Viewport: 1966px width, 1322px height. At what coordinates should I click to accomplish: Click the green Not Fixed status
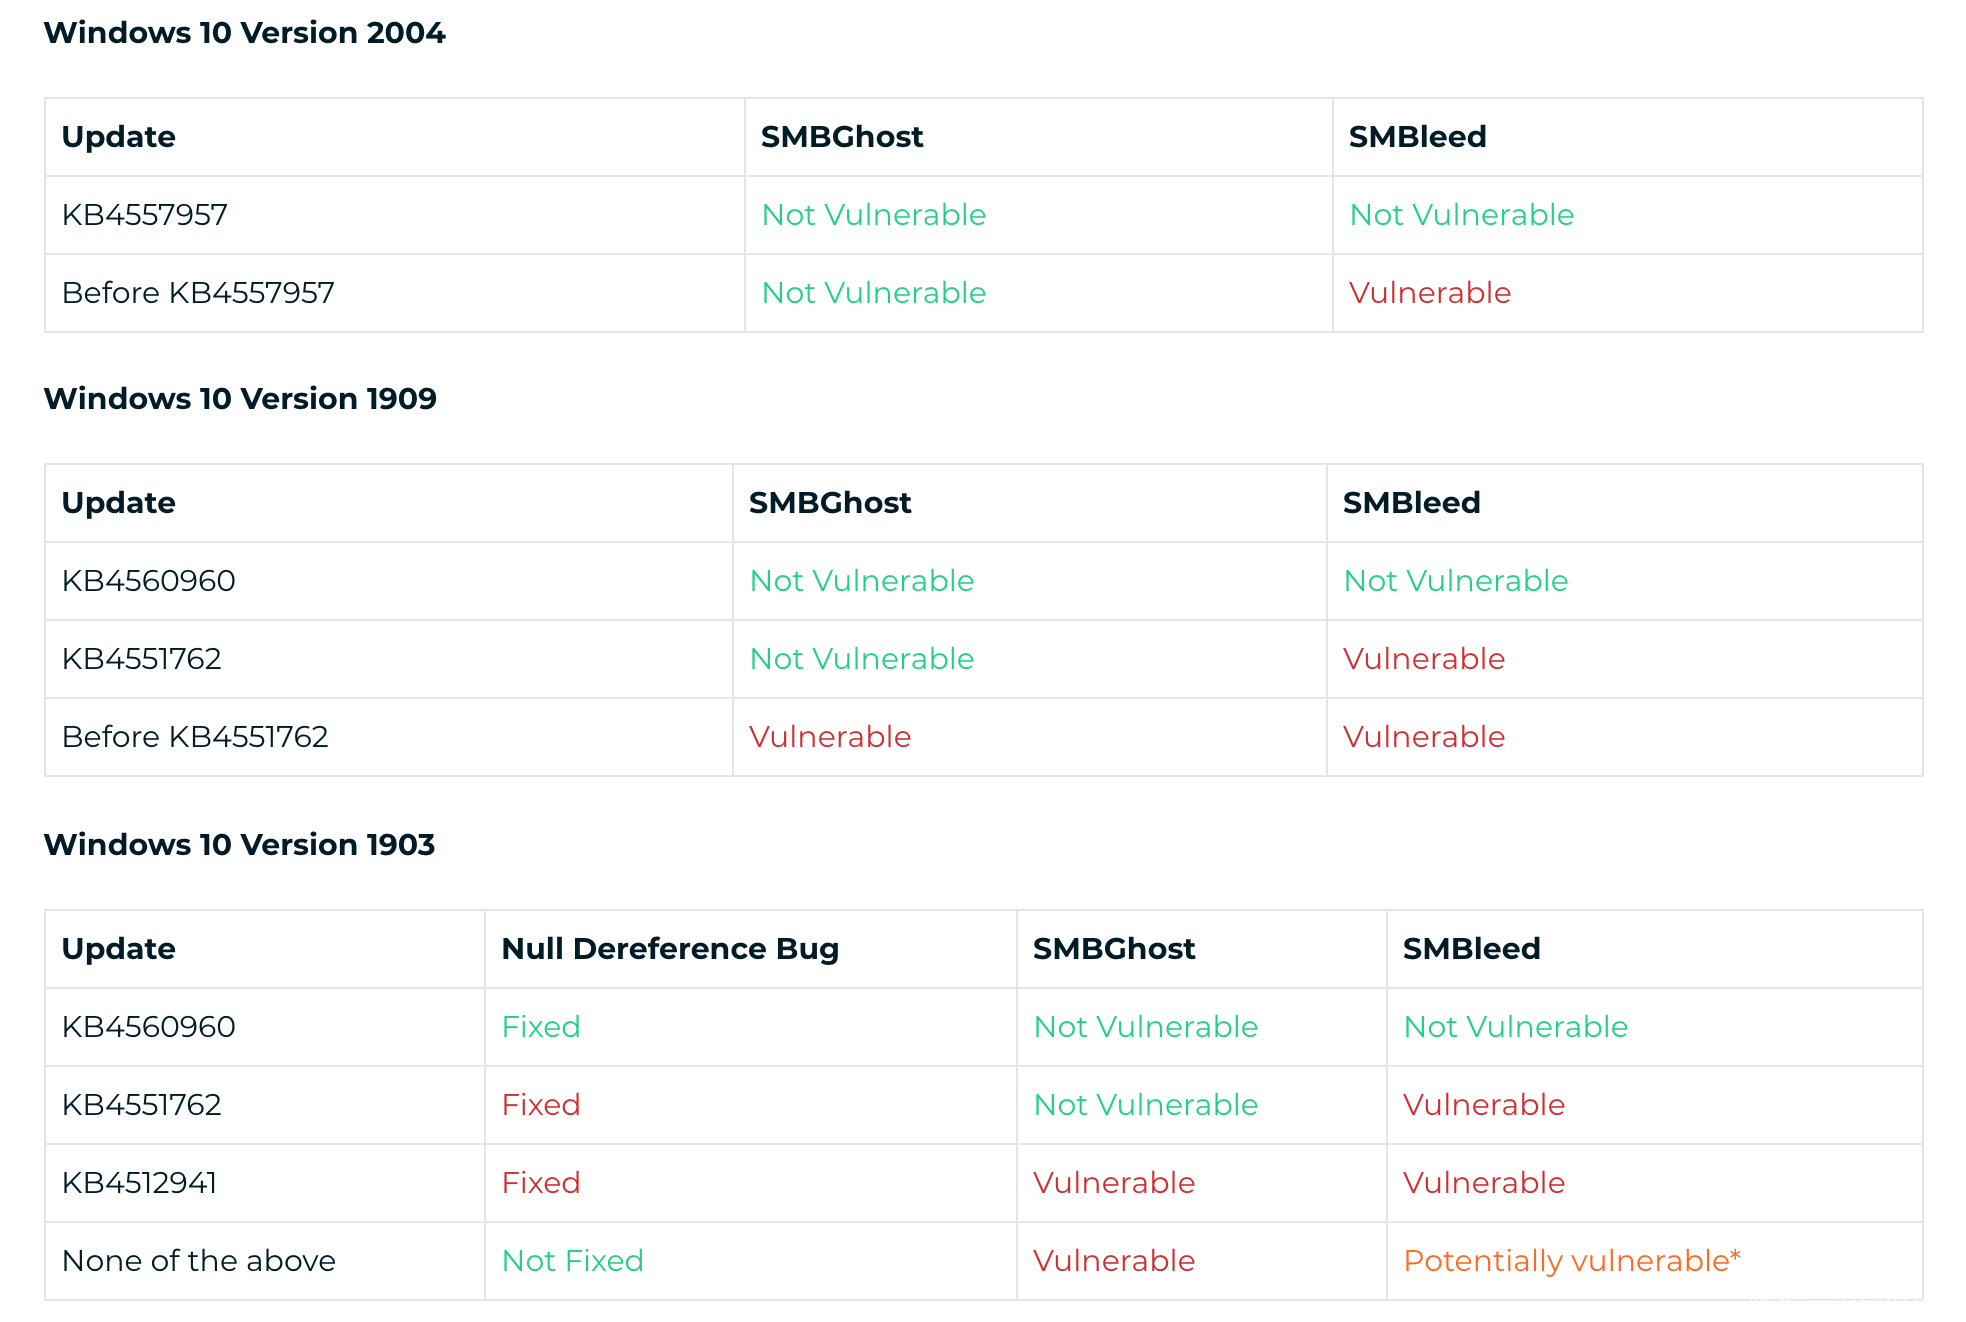(x=572, y=1261)
